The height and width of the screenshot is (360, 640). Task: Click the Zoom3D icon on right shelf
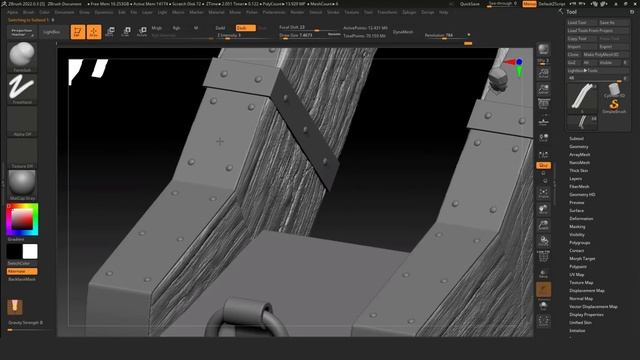(x=543, y=225)
